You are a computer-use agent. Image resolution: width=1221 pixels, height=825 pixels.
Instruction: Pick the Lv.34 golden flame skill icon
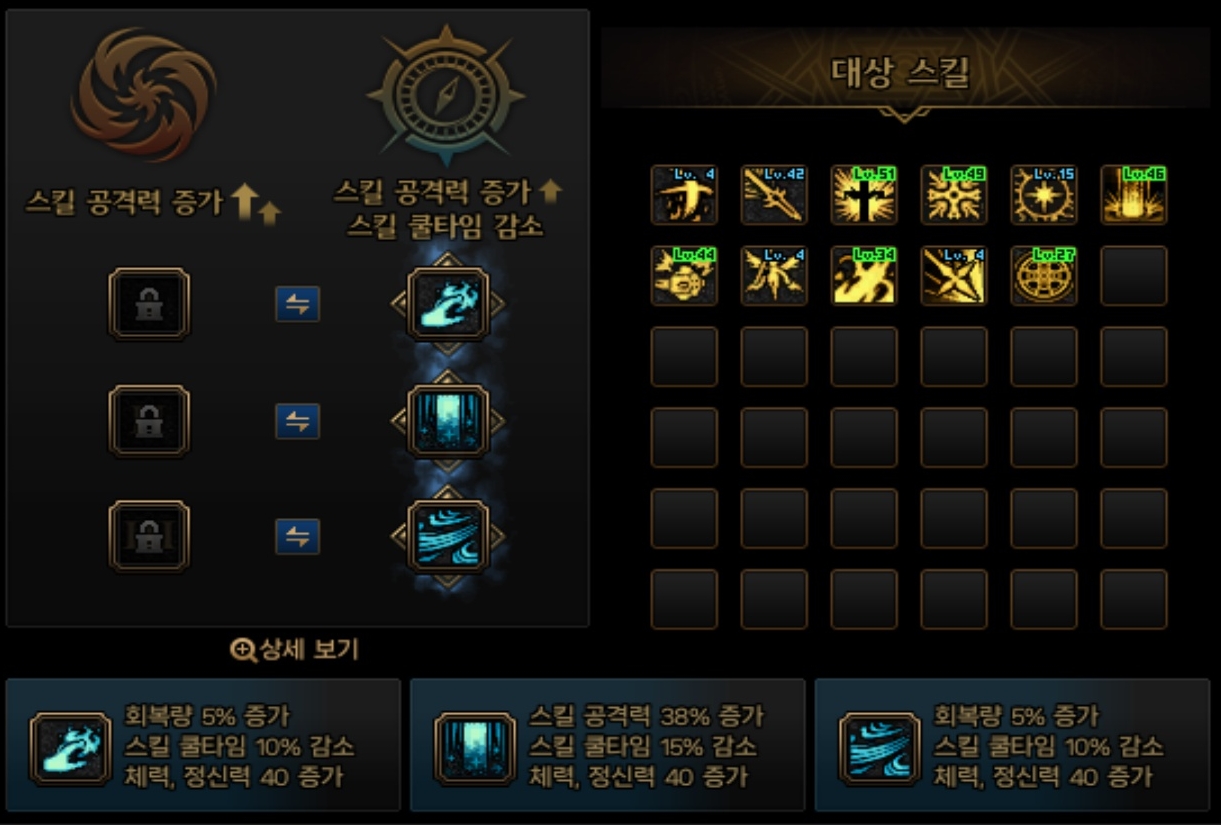point(864,276)
